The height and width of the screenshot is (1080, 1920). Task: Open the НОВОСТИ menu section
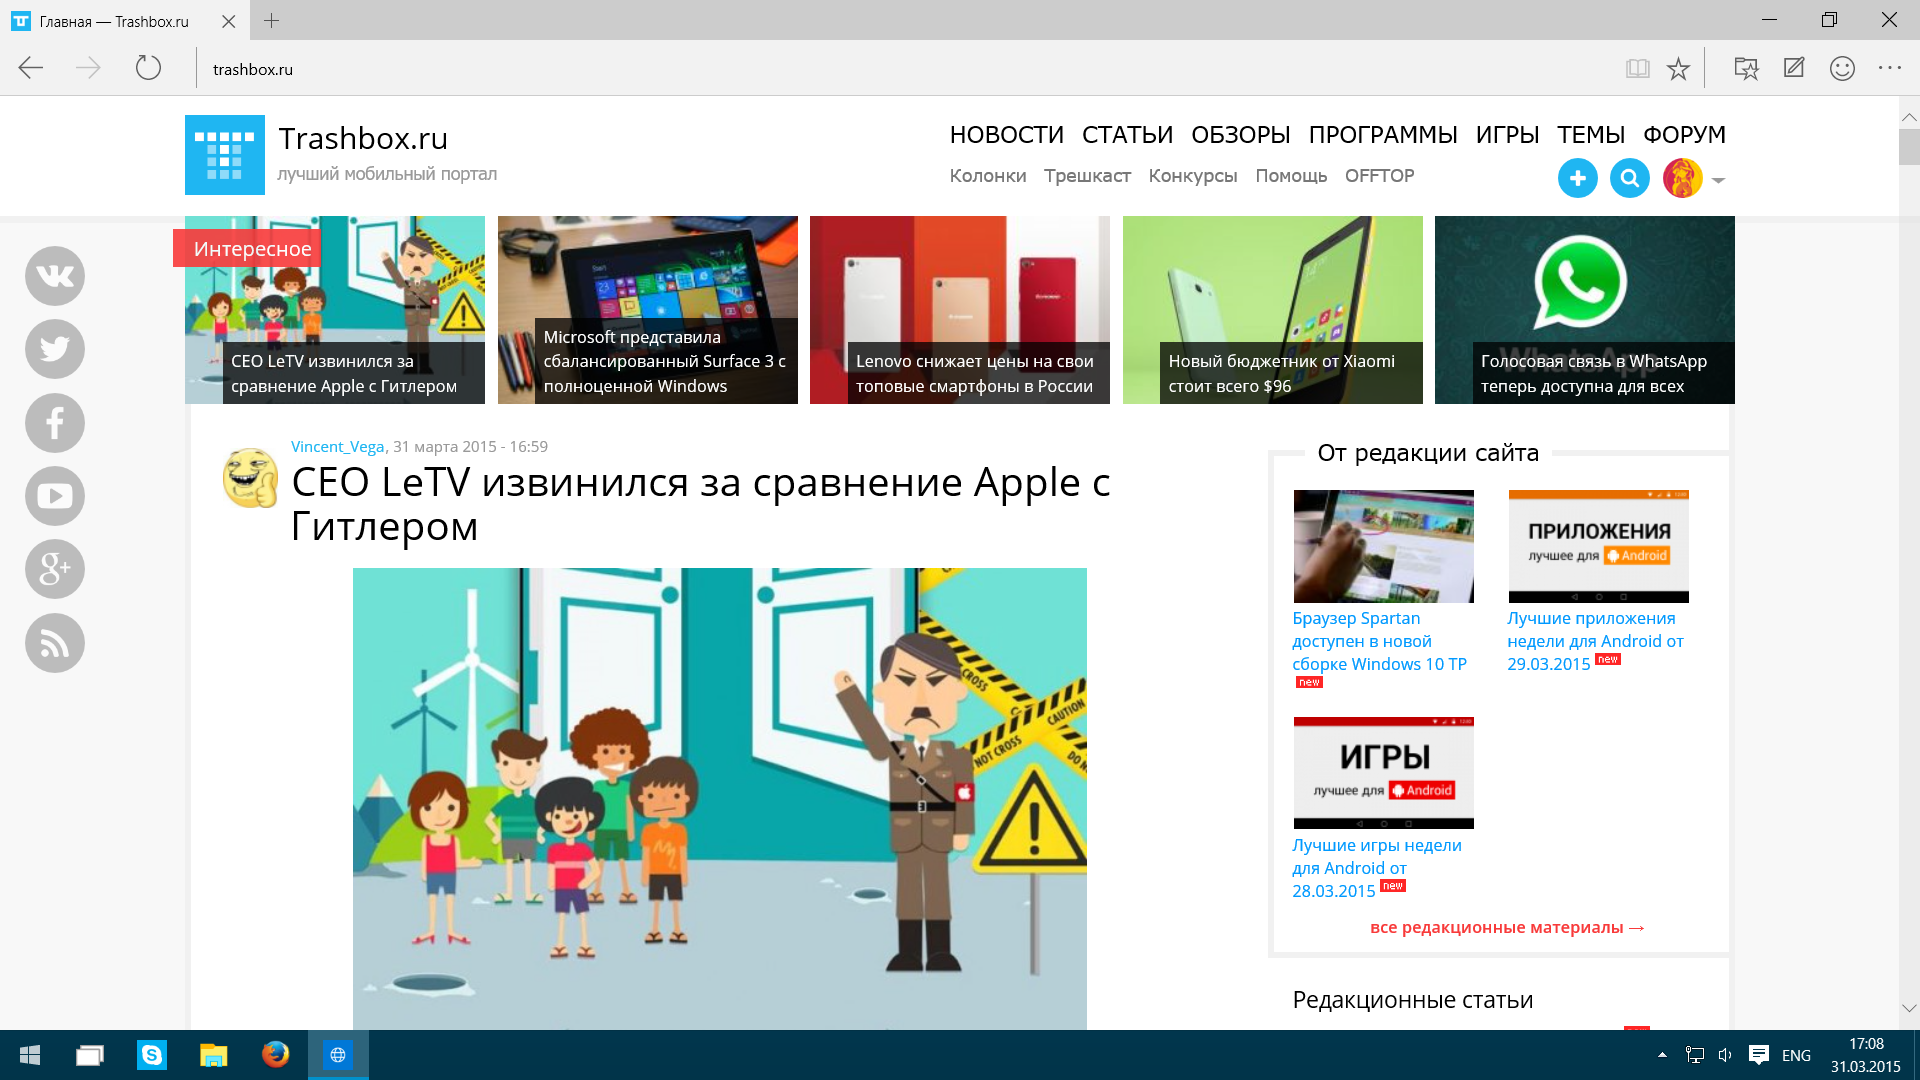(1006, 134)
